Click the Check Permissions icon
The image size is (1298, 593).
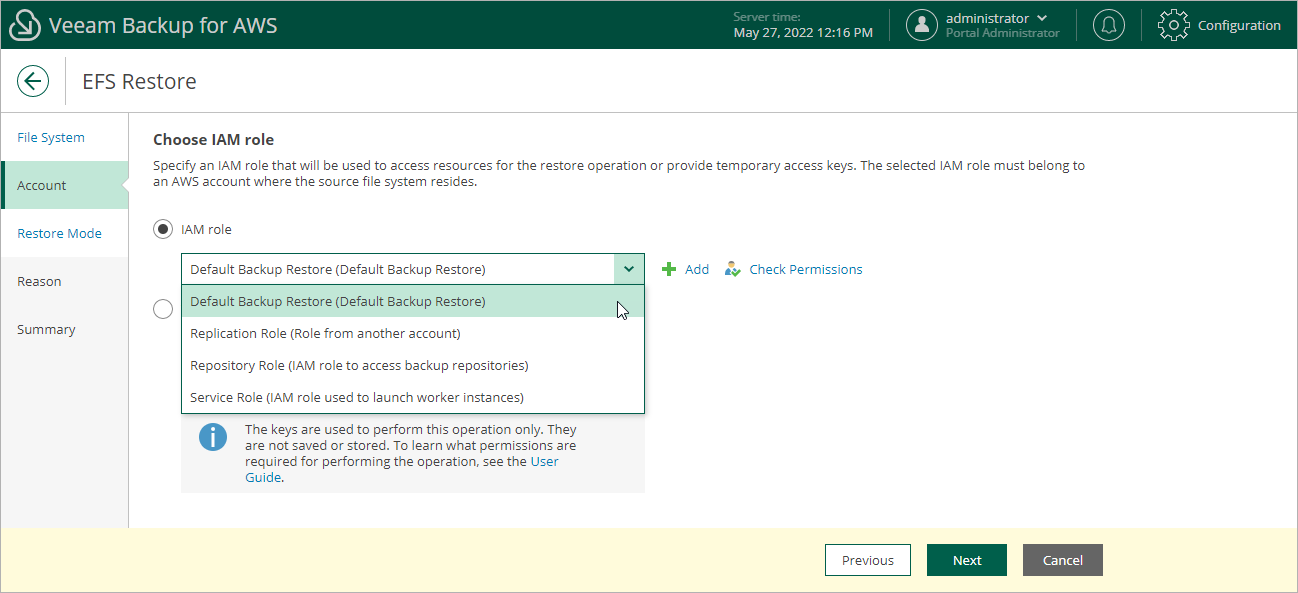[x=732, y=269]
